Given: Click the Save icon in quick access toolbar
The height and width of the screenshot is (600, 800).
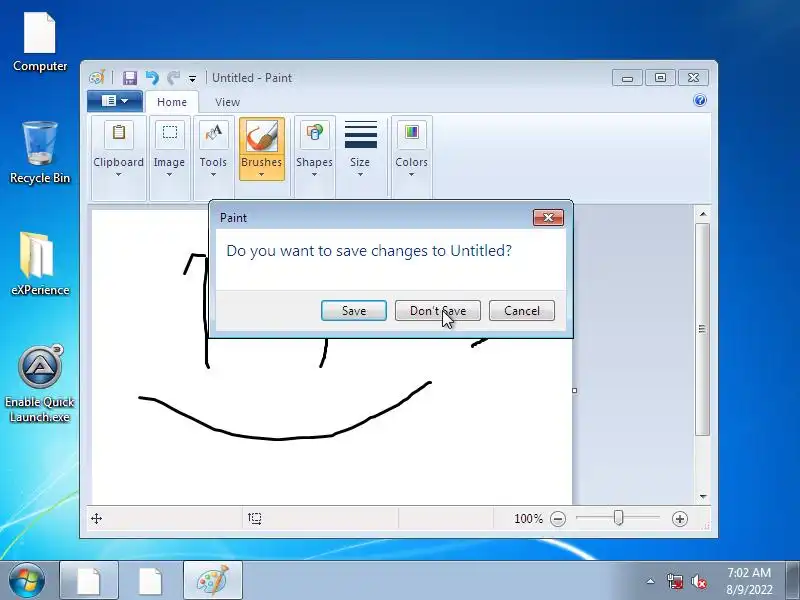Looking at the screenshot, I should (130, 78).
